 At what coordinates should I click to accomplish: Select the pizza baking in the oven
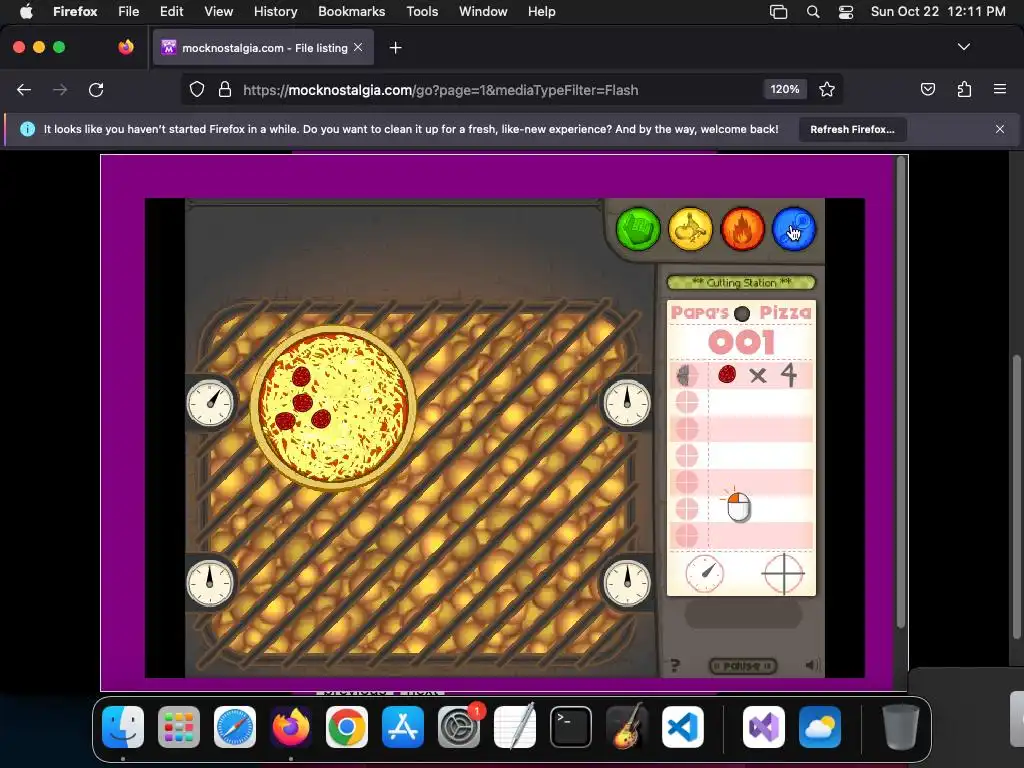pos(333,408)
